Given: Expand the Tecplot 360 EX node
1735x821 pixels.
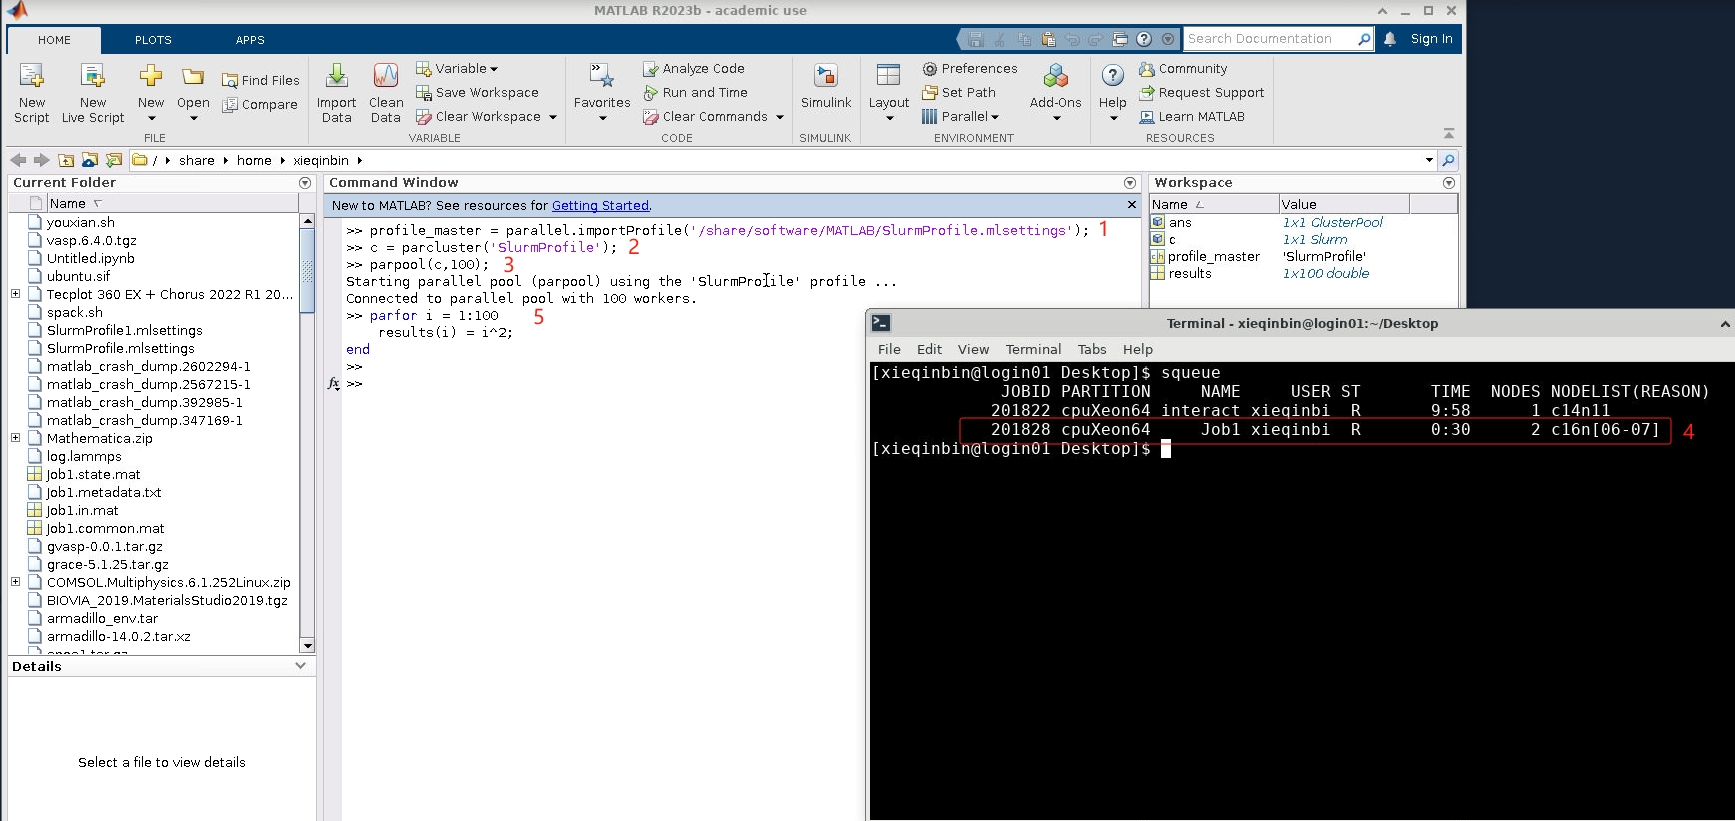Looking at the screenshot, I should pyautogui.click(x=15, y=294).
